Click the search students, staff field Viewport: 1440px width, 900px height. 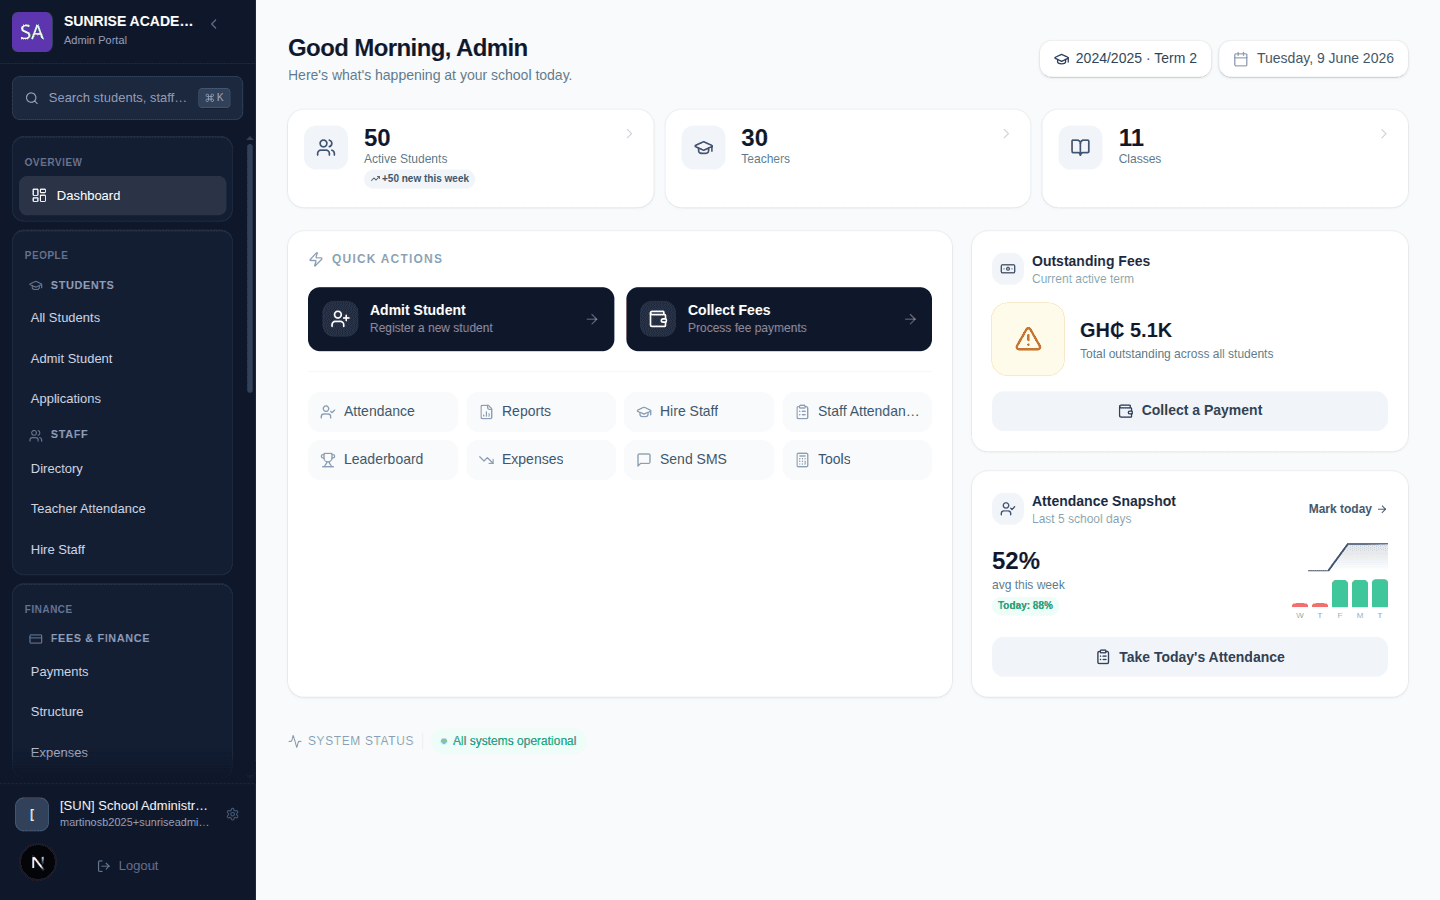[127, 98]
